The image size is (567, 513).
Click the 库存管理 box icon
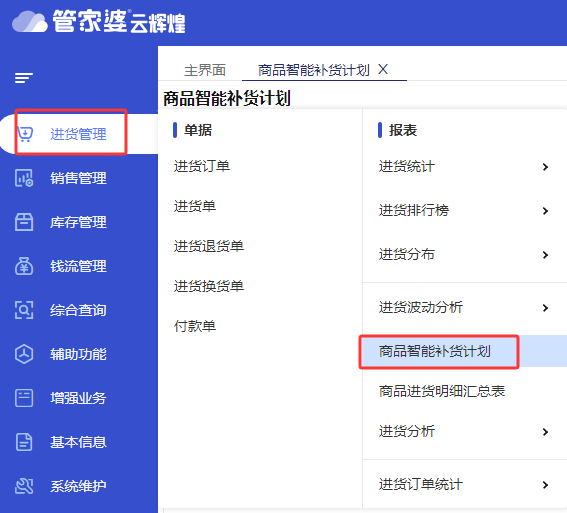point(24,222)
